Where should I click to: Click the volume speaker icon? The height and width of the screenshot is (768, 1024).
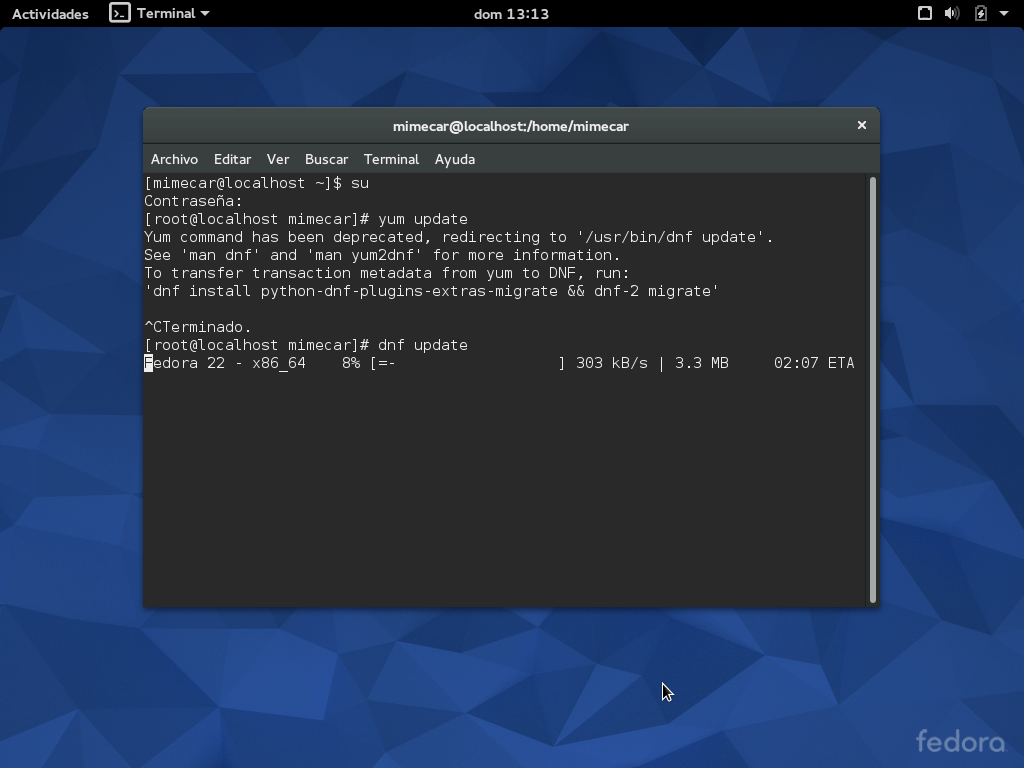(x=952, y=13)
